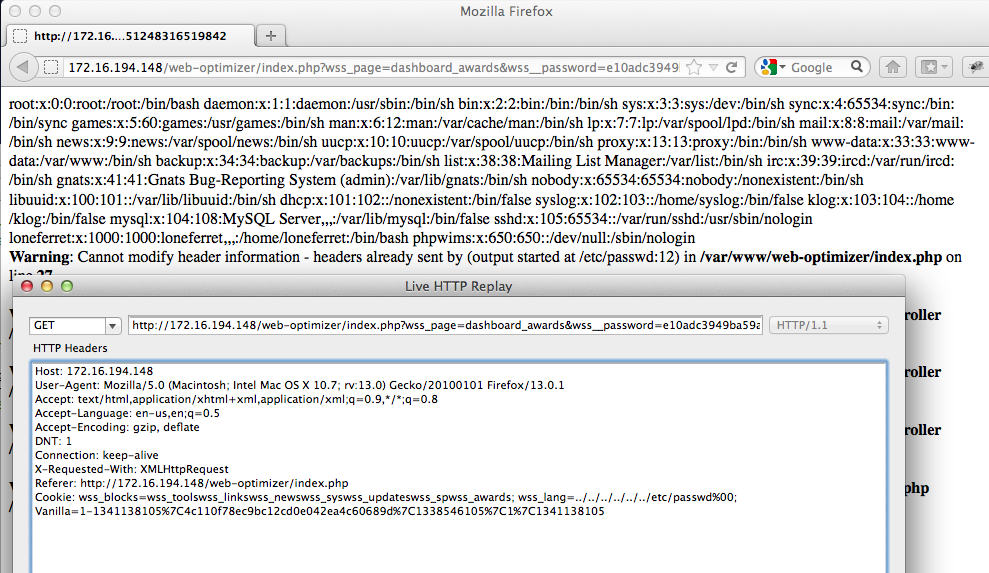This screenshot has height=573, width=989.
Task: Click the loneferret:x:1000:1000 passwd entry
Action: pos(209,238)
